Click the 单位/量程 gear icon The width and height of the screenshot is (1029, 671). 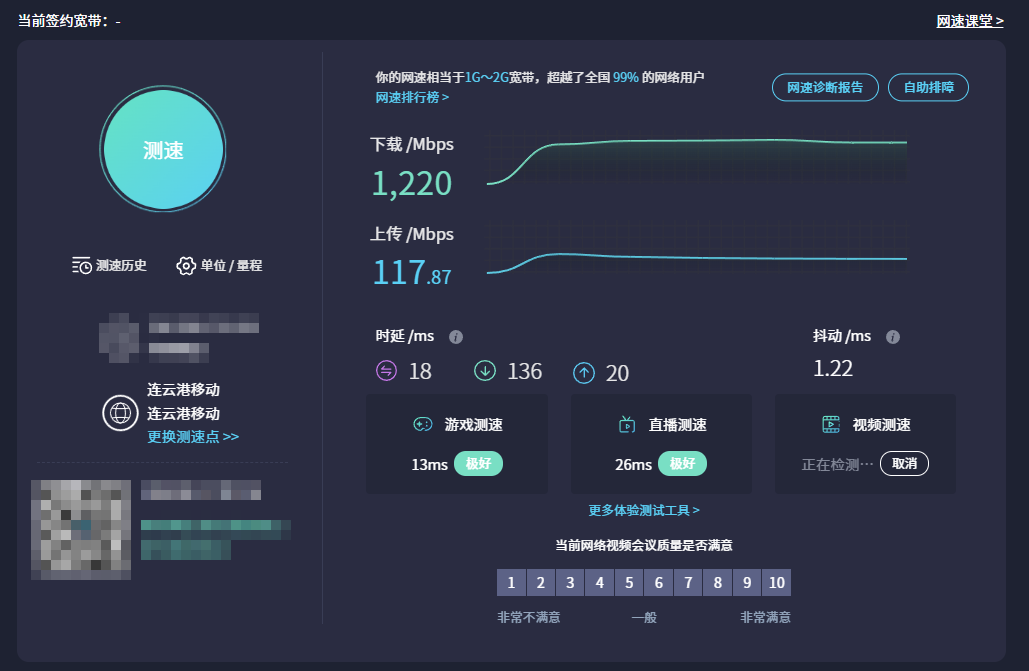pos(186,265)
